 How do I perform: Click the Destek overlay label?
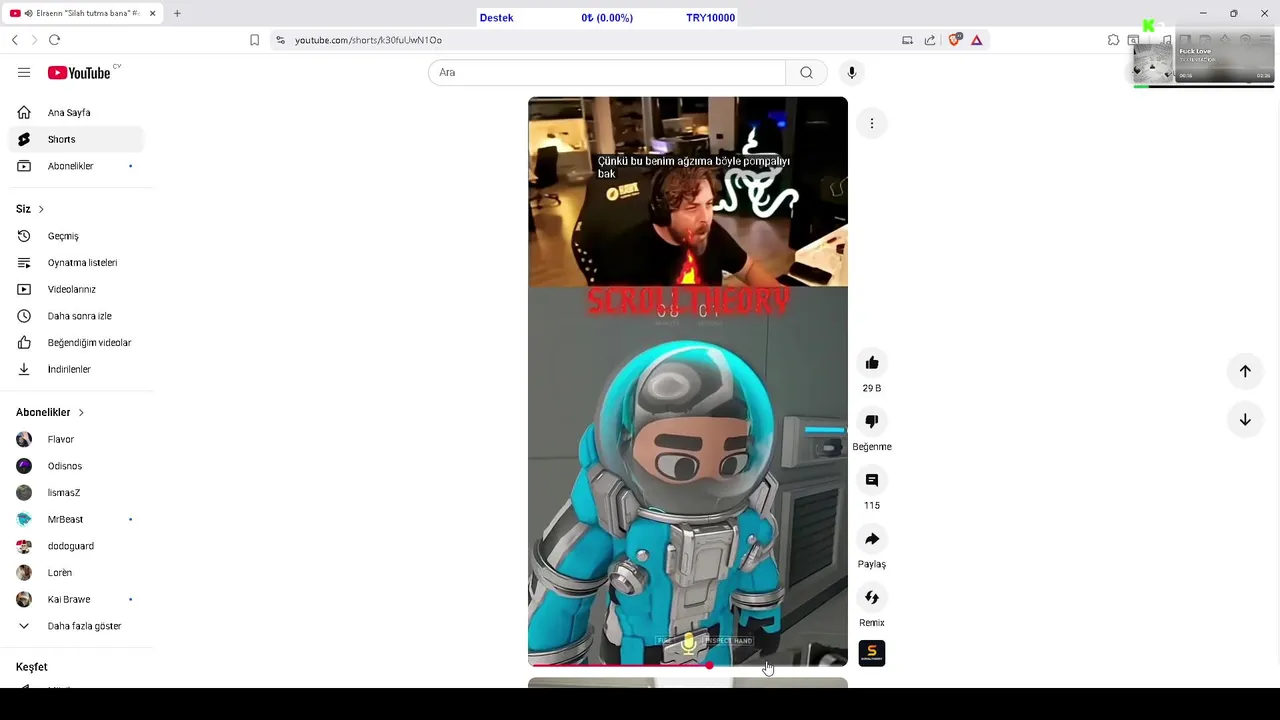coord(496,18)
